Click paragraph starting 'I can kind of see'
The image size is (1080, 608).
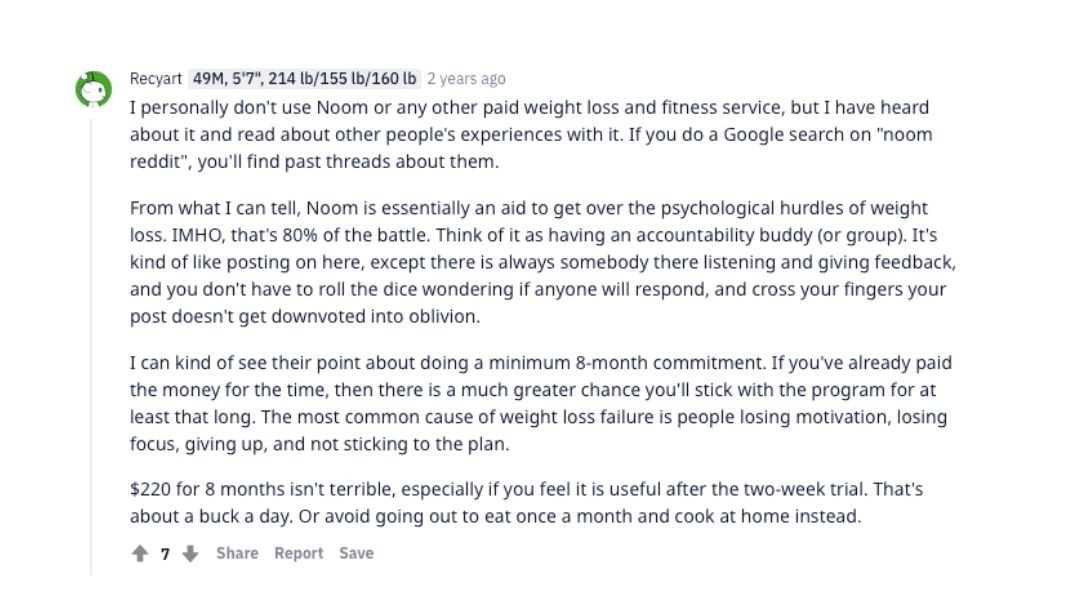click(x=541, y=403)
